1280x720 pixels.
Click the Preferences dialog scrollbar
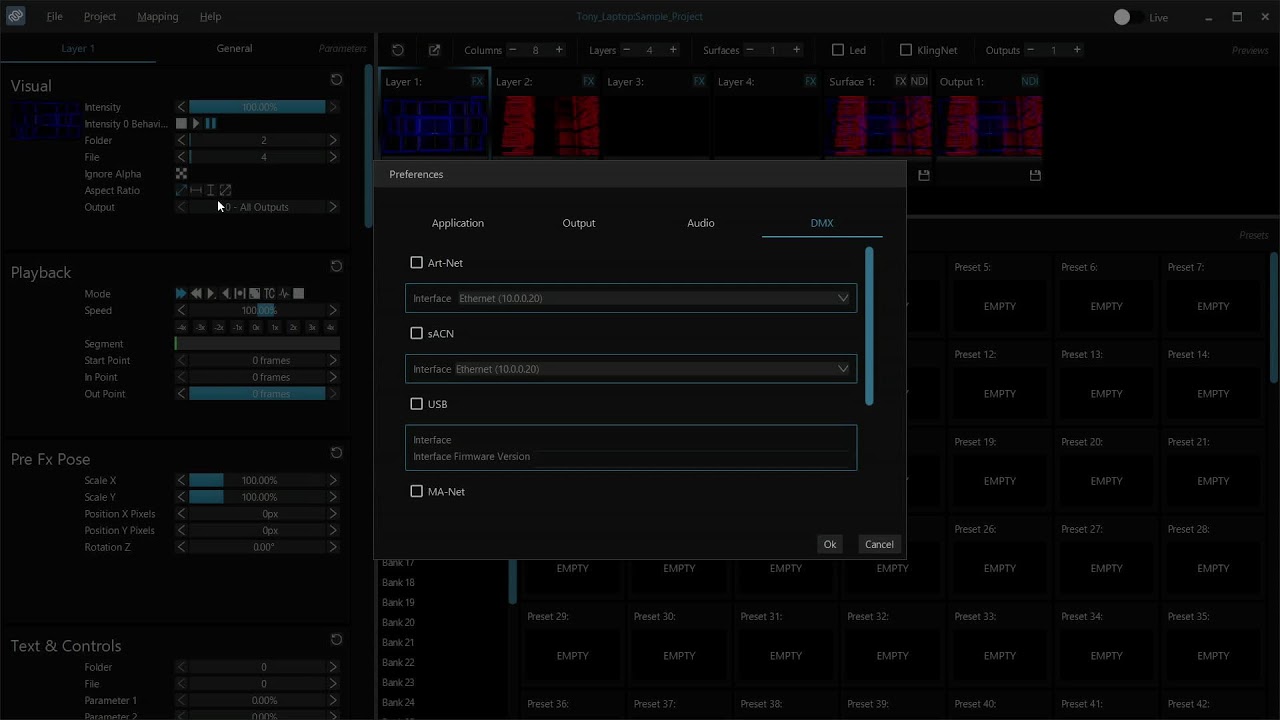click(869, 326)
